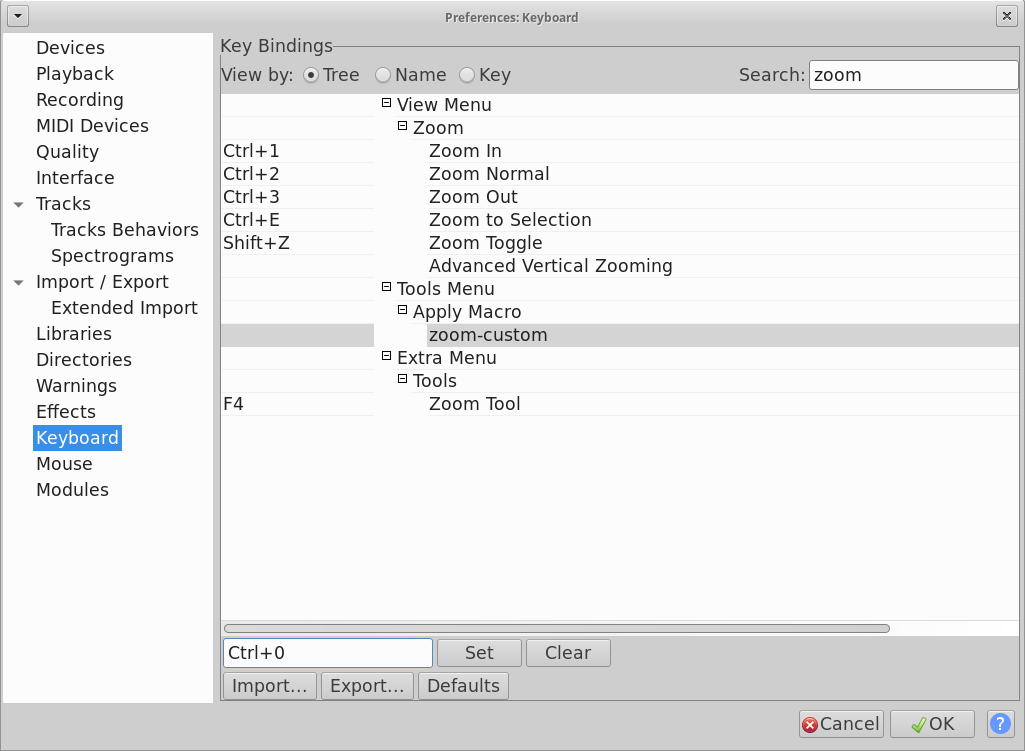The width and height of the screenshot is (1025, 751).
Task: Open the Playback preferences page
Action: point(75,74)
